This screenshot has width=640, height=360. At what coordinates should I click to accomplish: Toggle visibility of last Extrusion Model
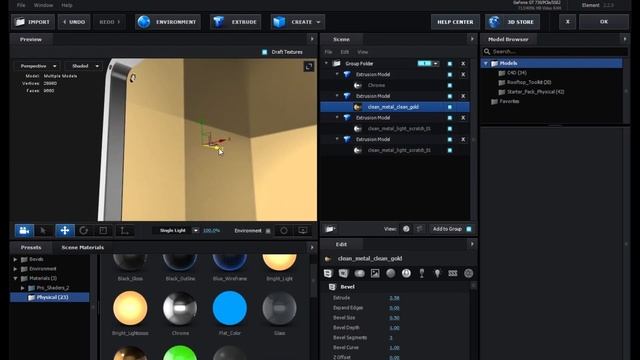pyautogui.click(x=450, y=139)
